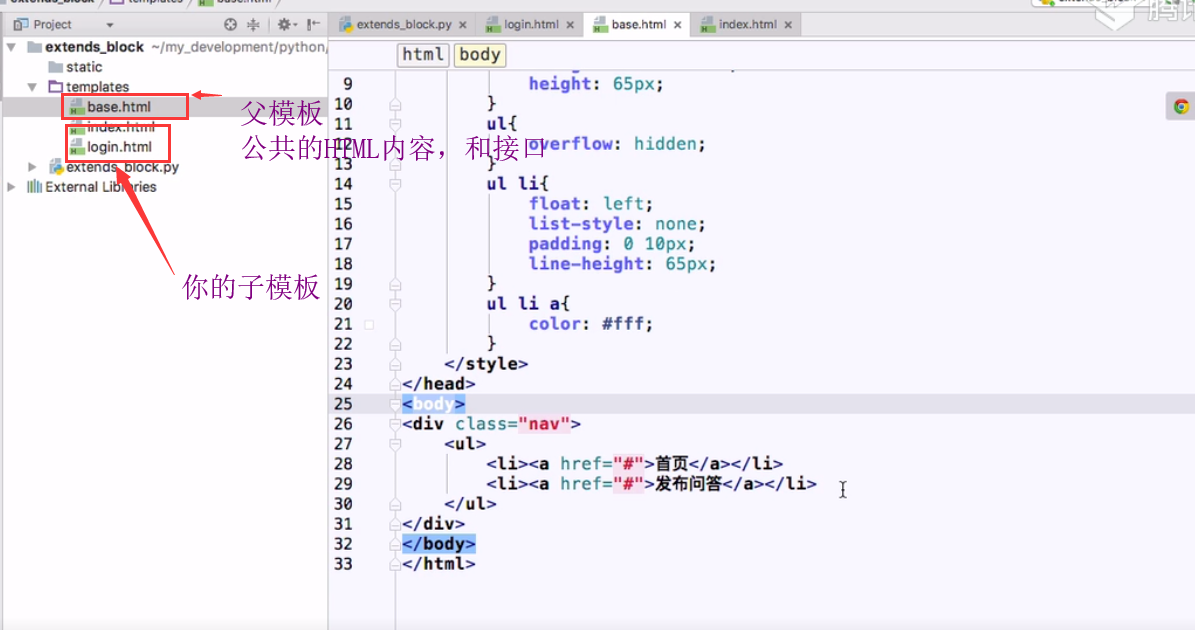Click the 'ul li{' selector text
1195x630 pixels.
(518, 184)
